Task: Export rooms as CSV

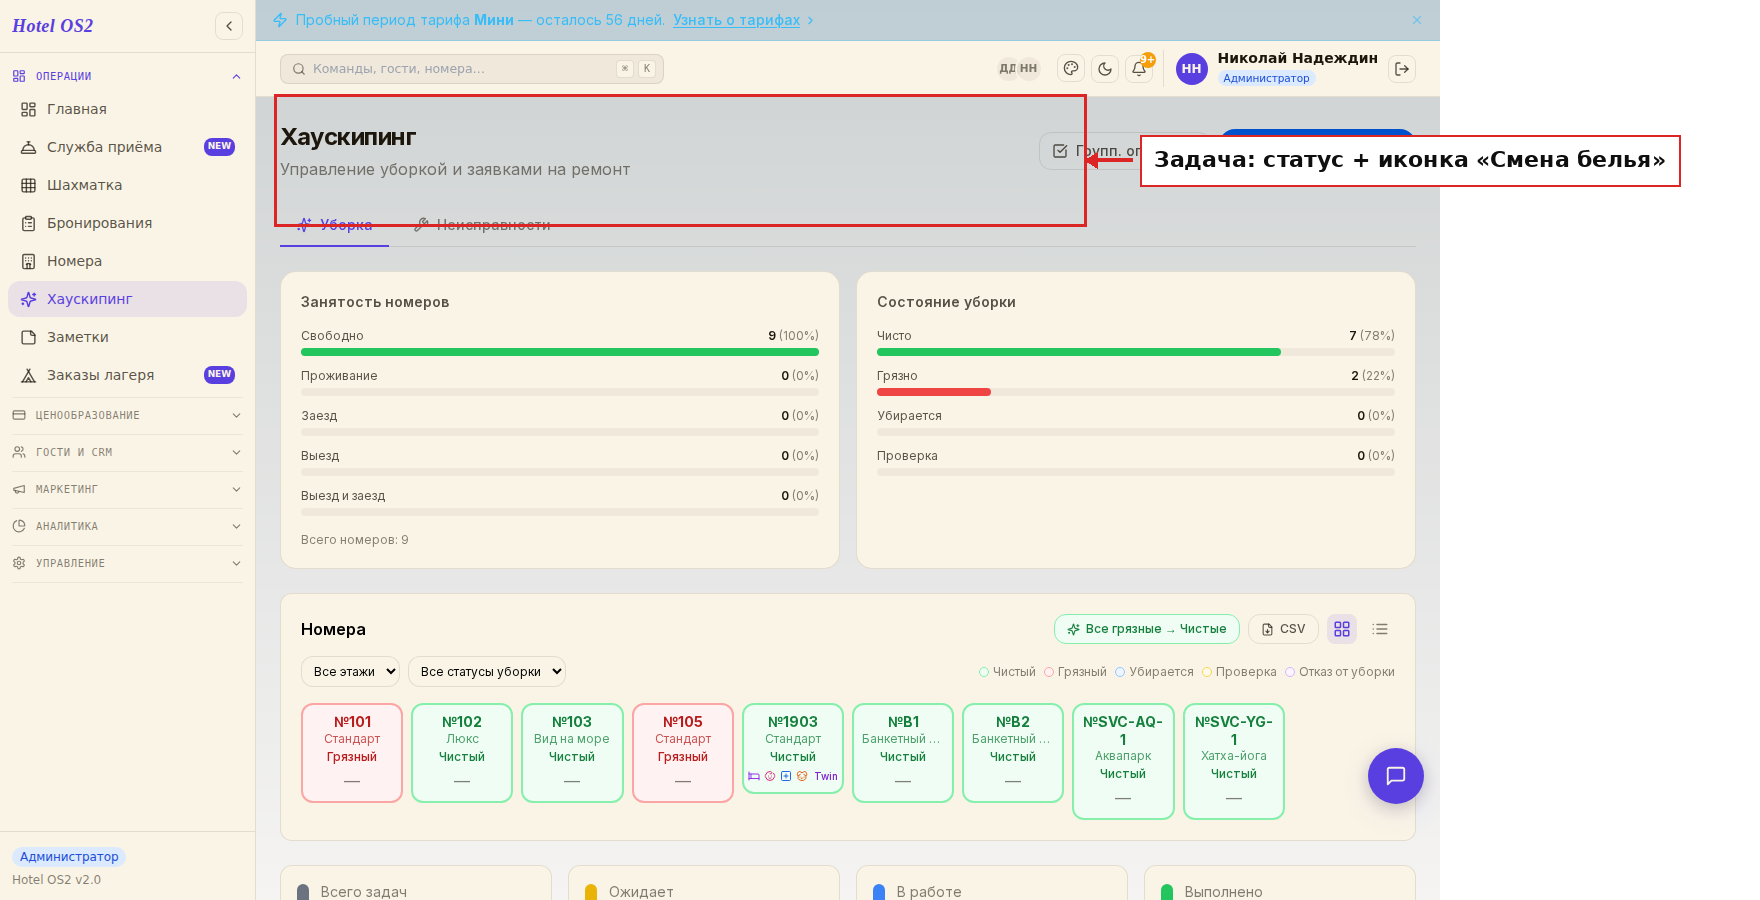Action: point(1283,629)
